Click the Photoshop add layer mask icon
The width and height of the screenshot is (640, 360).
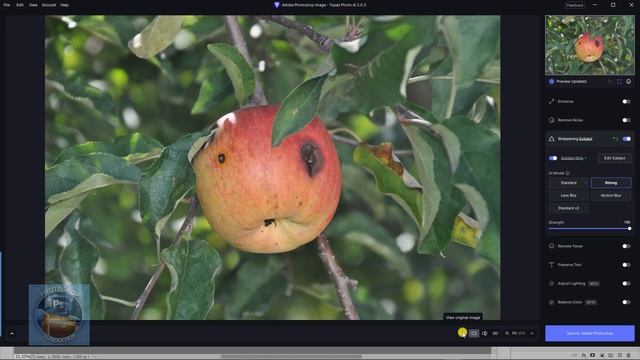pyautogui.click(x=593, y=356)
